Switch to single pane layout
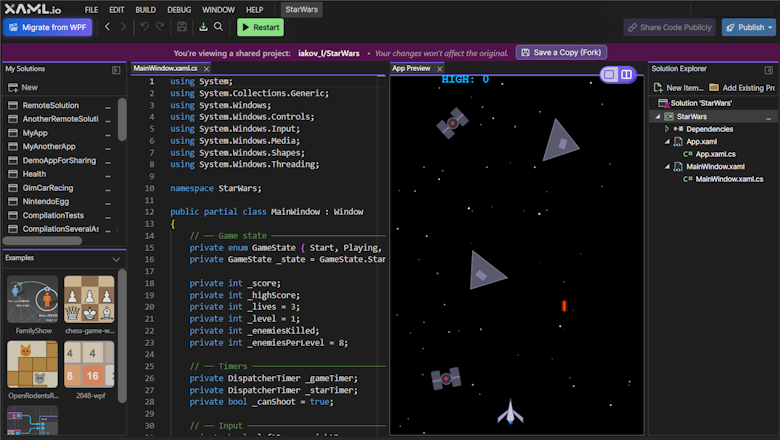 (x=609, y=75)
